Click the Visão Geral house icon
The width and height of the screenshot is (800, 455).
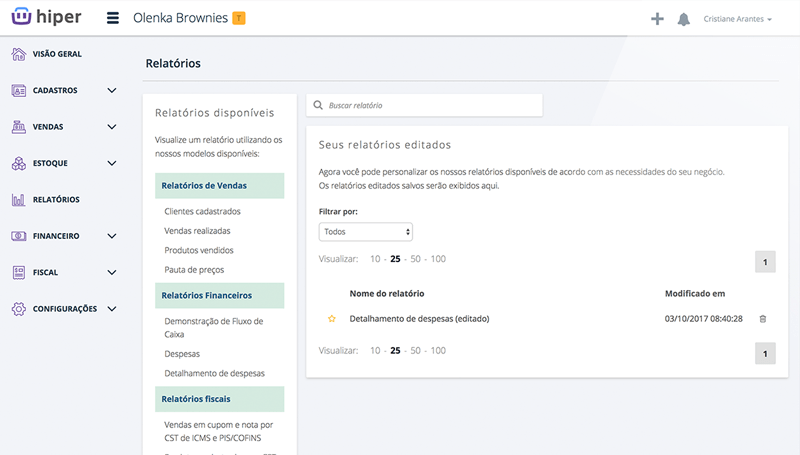[18, 54]
